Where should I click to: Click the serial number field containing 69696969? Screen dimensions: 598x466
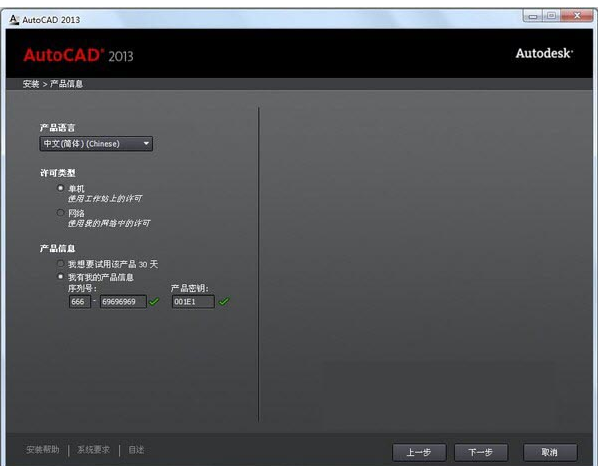coord(123,302)
